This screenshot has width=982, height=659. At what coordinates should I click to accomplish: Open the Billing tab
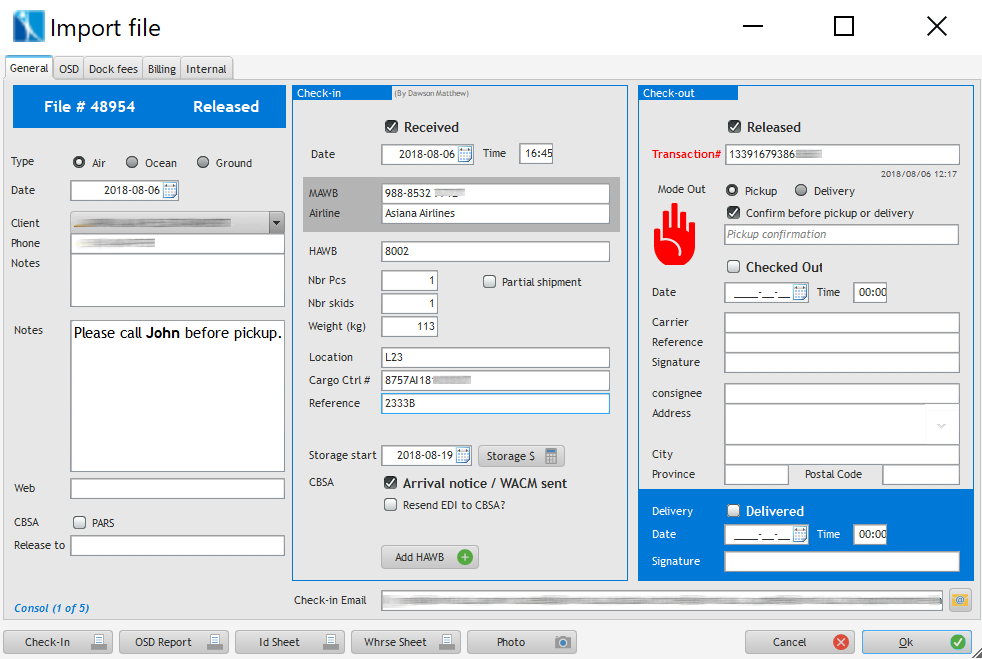(162, 69)
